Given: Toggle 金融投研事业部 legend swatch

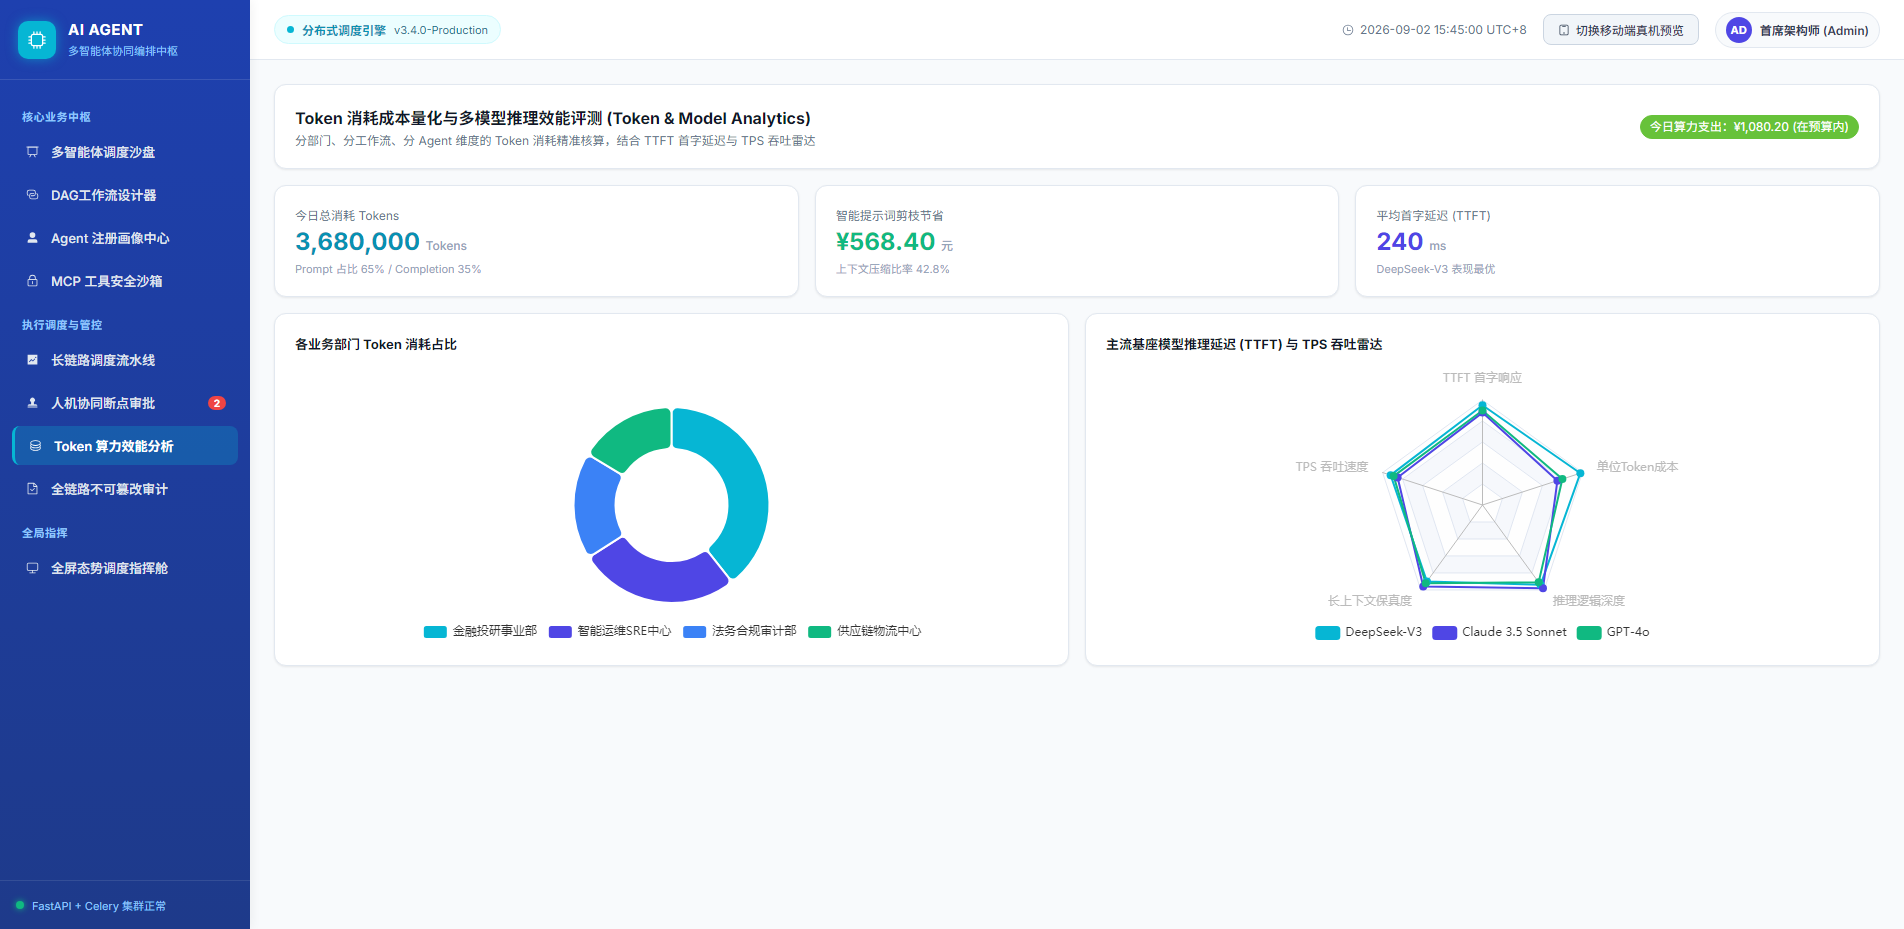Looking at the screenshot, I should click(435, 632).
